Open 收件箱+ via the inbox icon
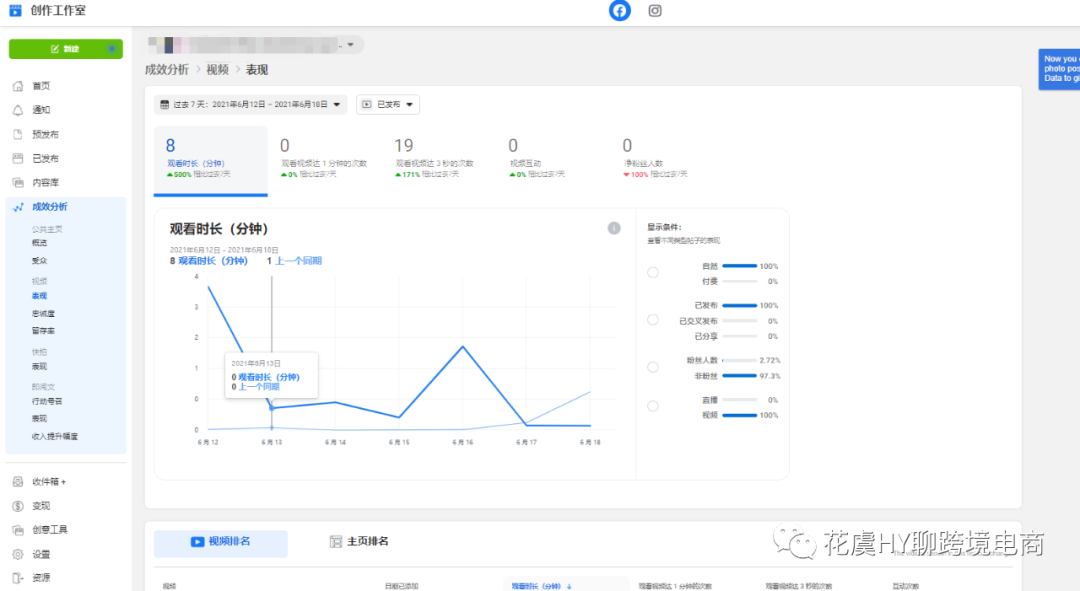The width and height of the screenshot is (1080, 591). 18,481
